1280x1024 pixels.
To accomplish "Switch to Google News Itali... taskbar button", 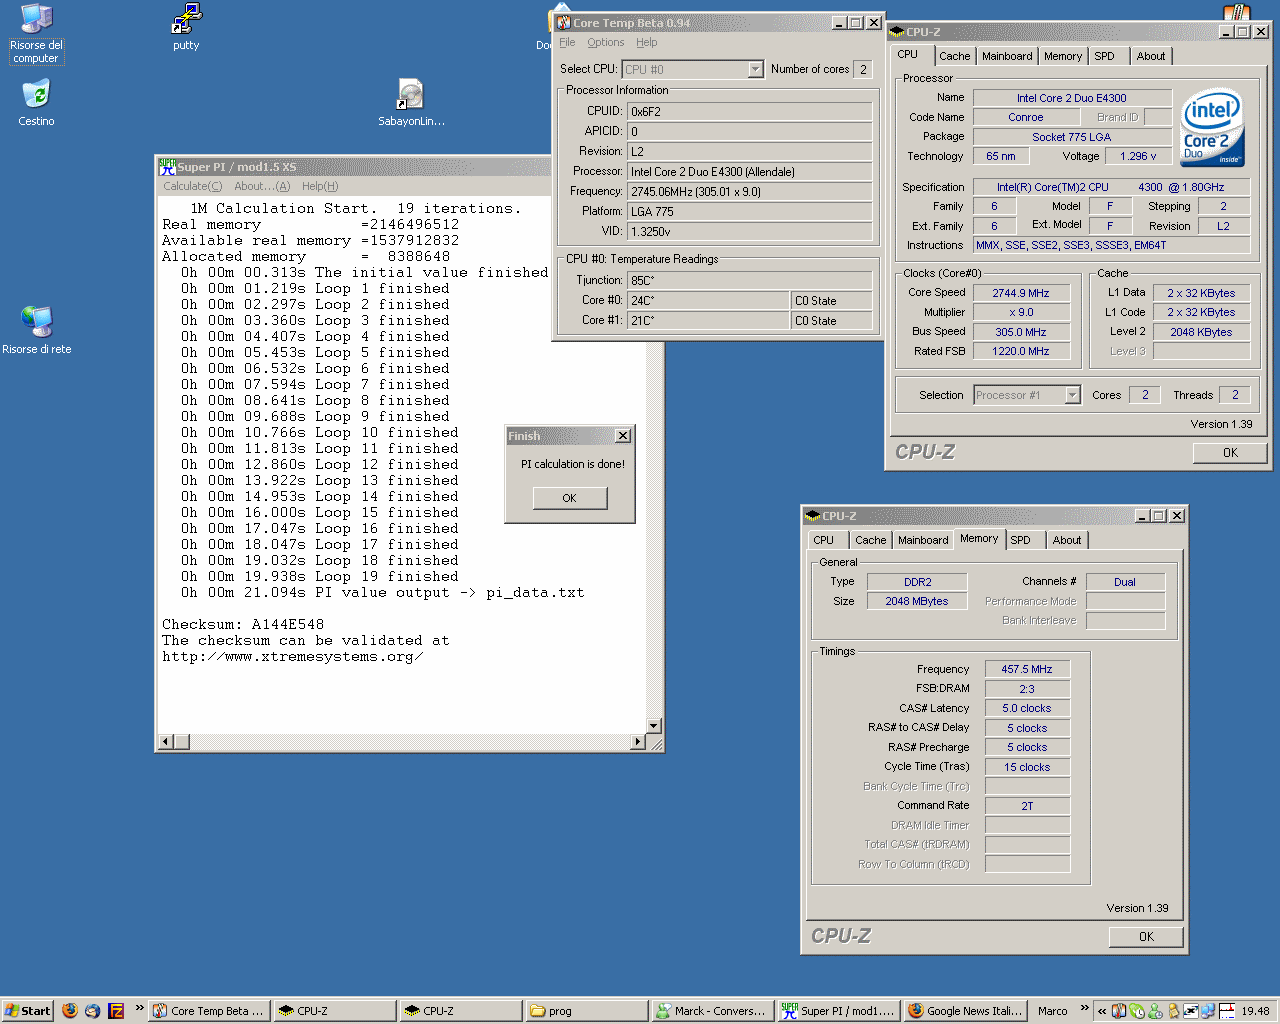I will [964, 1011].
